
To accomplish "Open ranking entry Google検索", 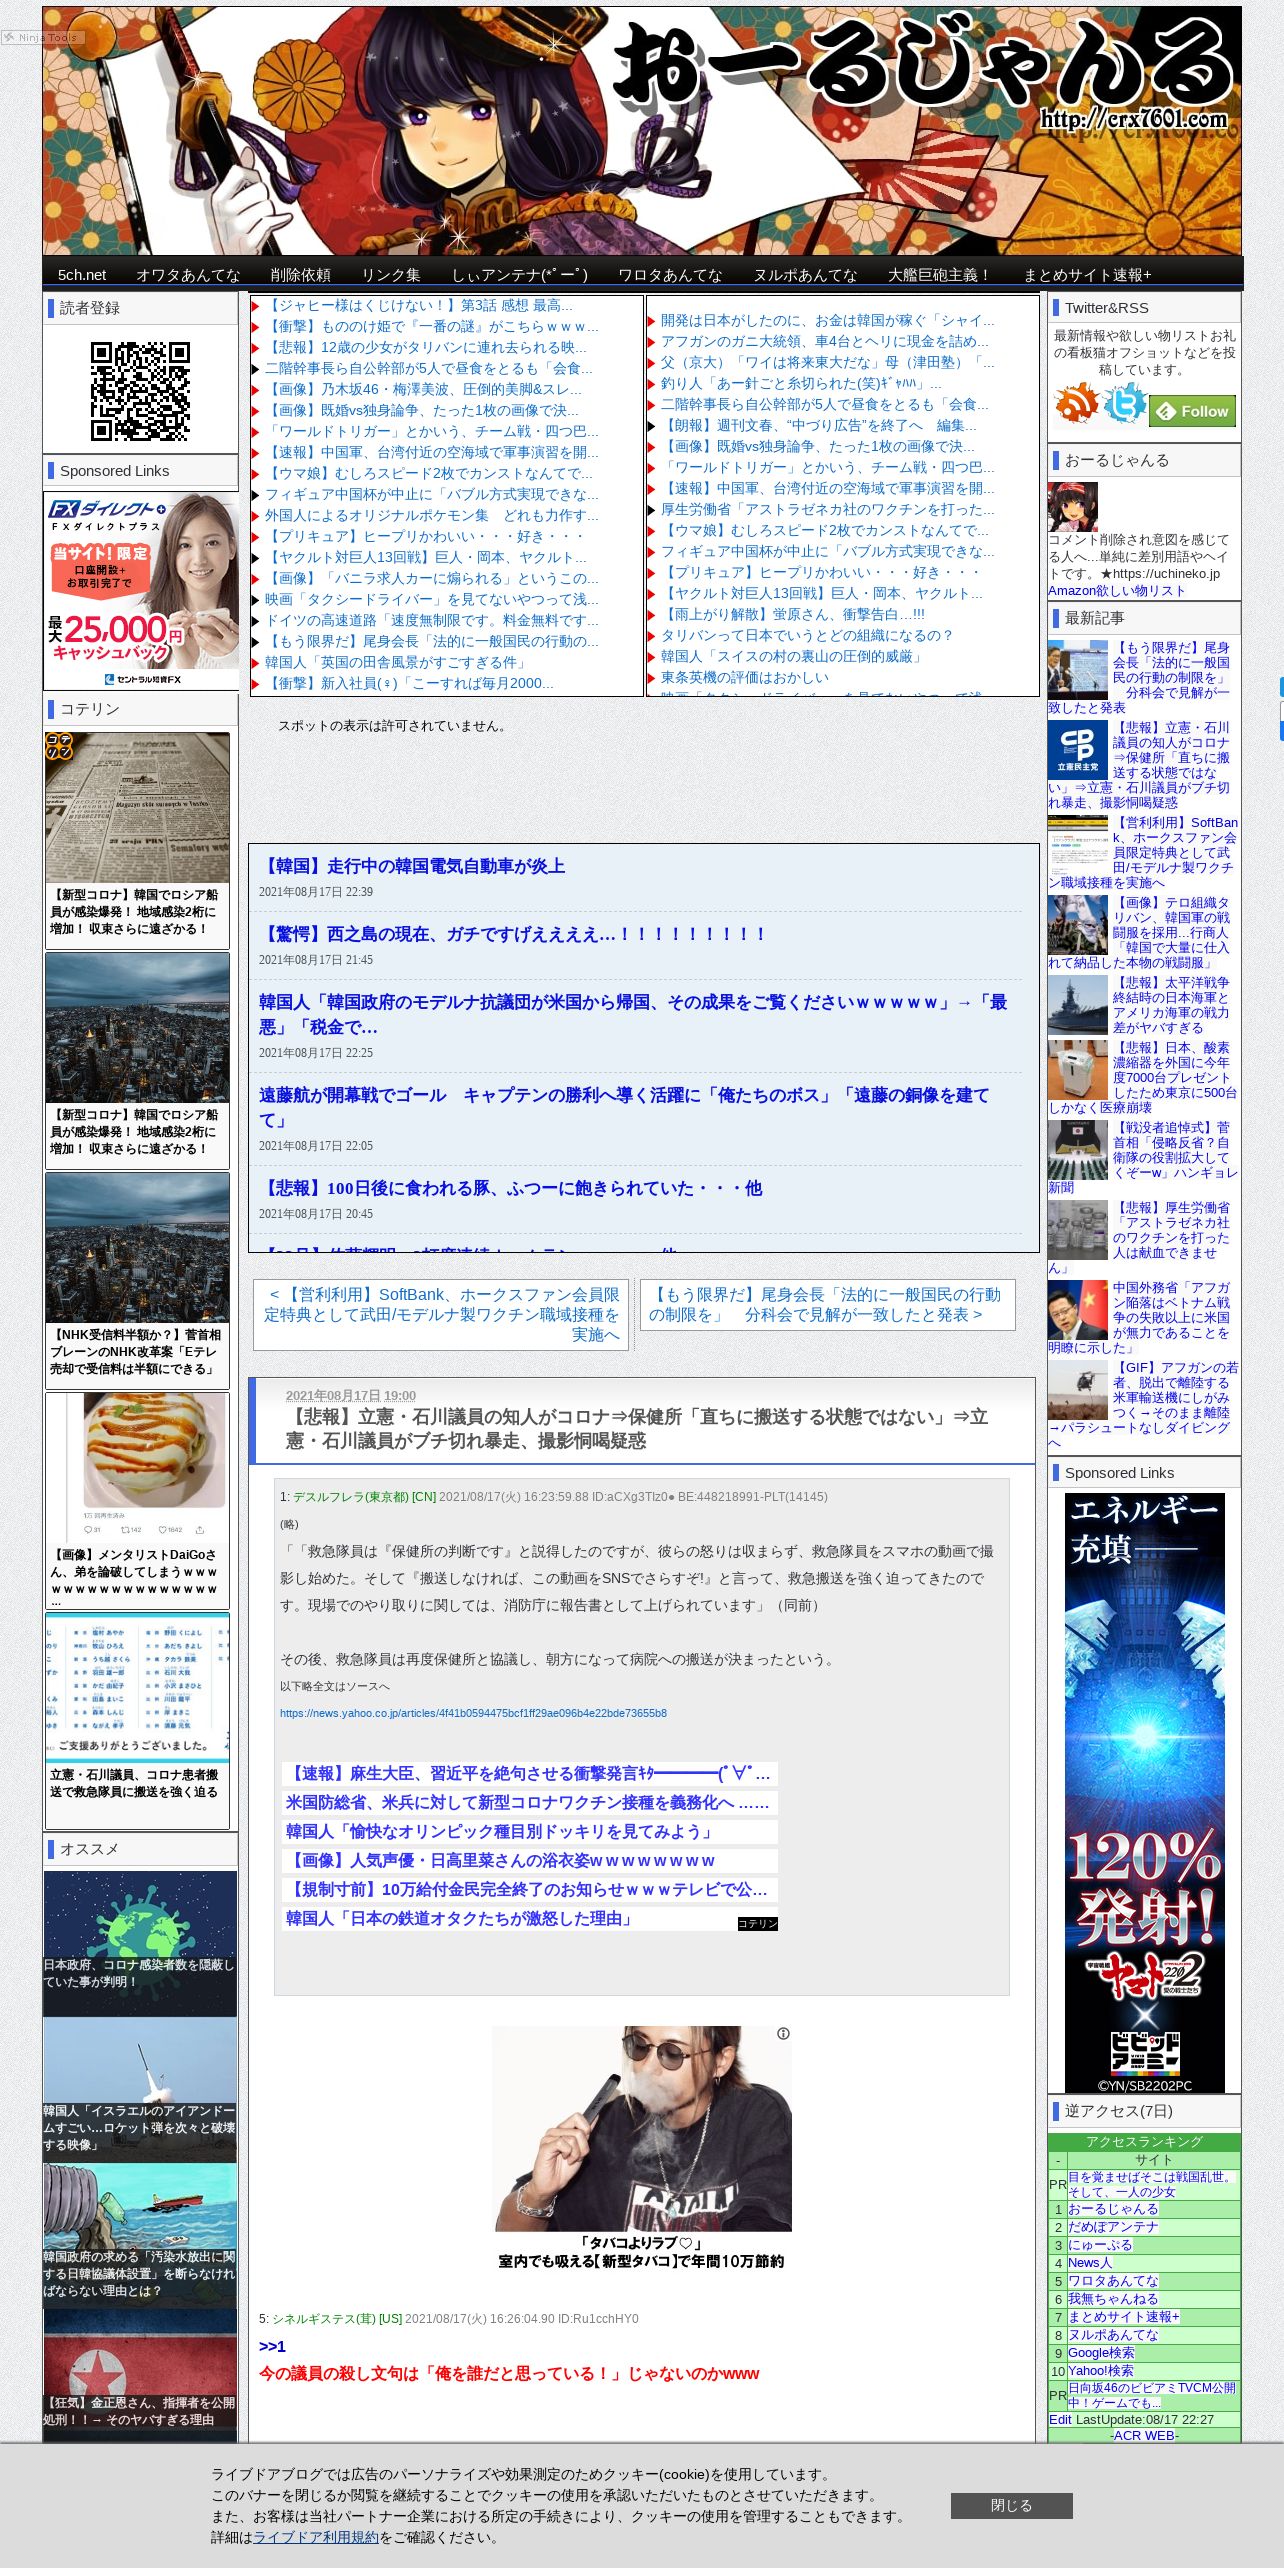I will pyautogui.click(x=1101, y=2353).
